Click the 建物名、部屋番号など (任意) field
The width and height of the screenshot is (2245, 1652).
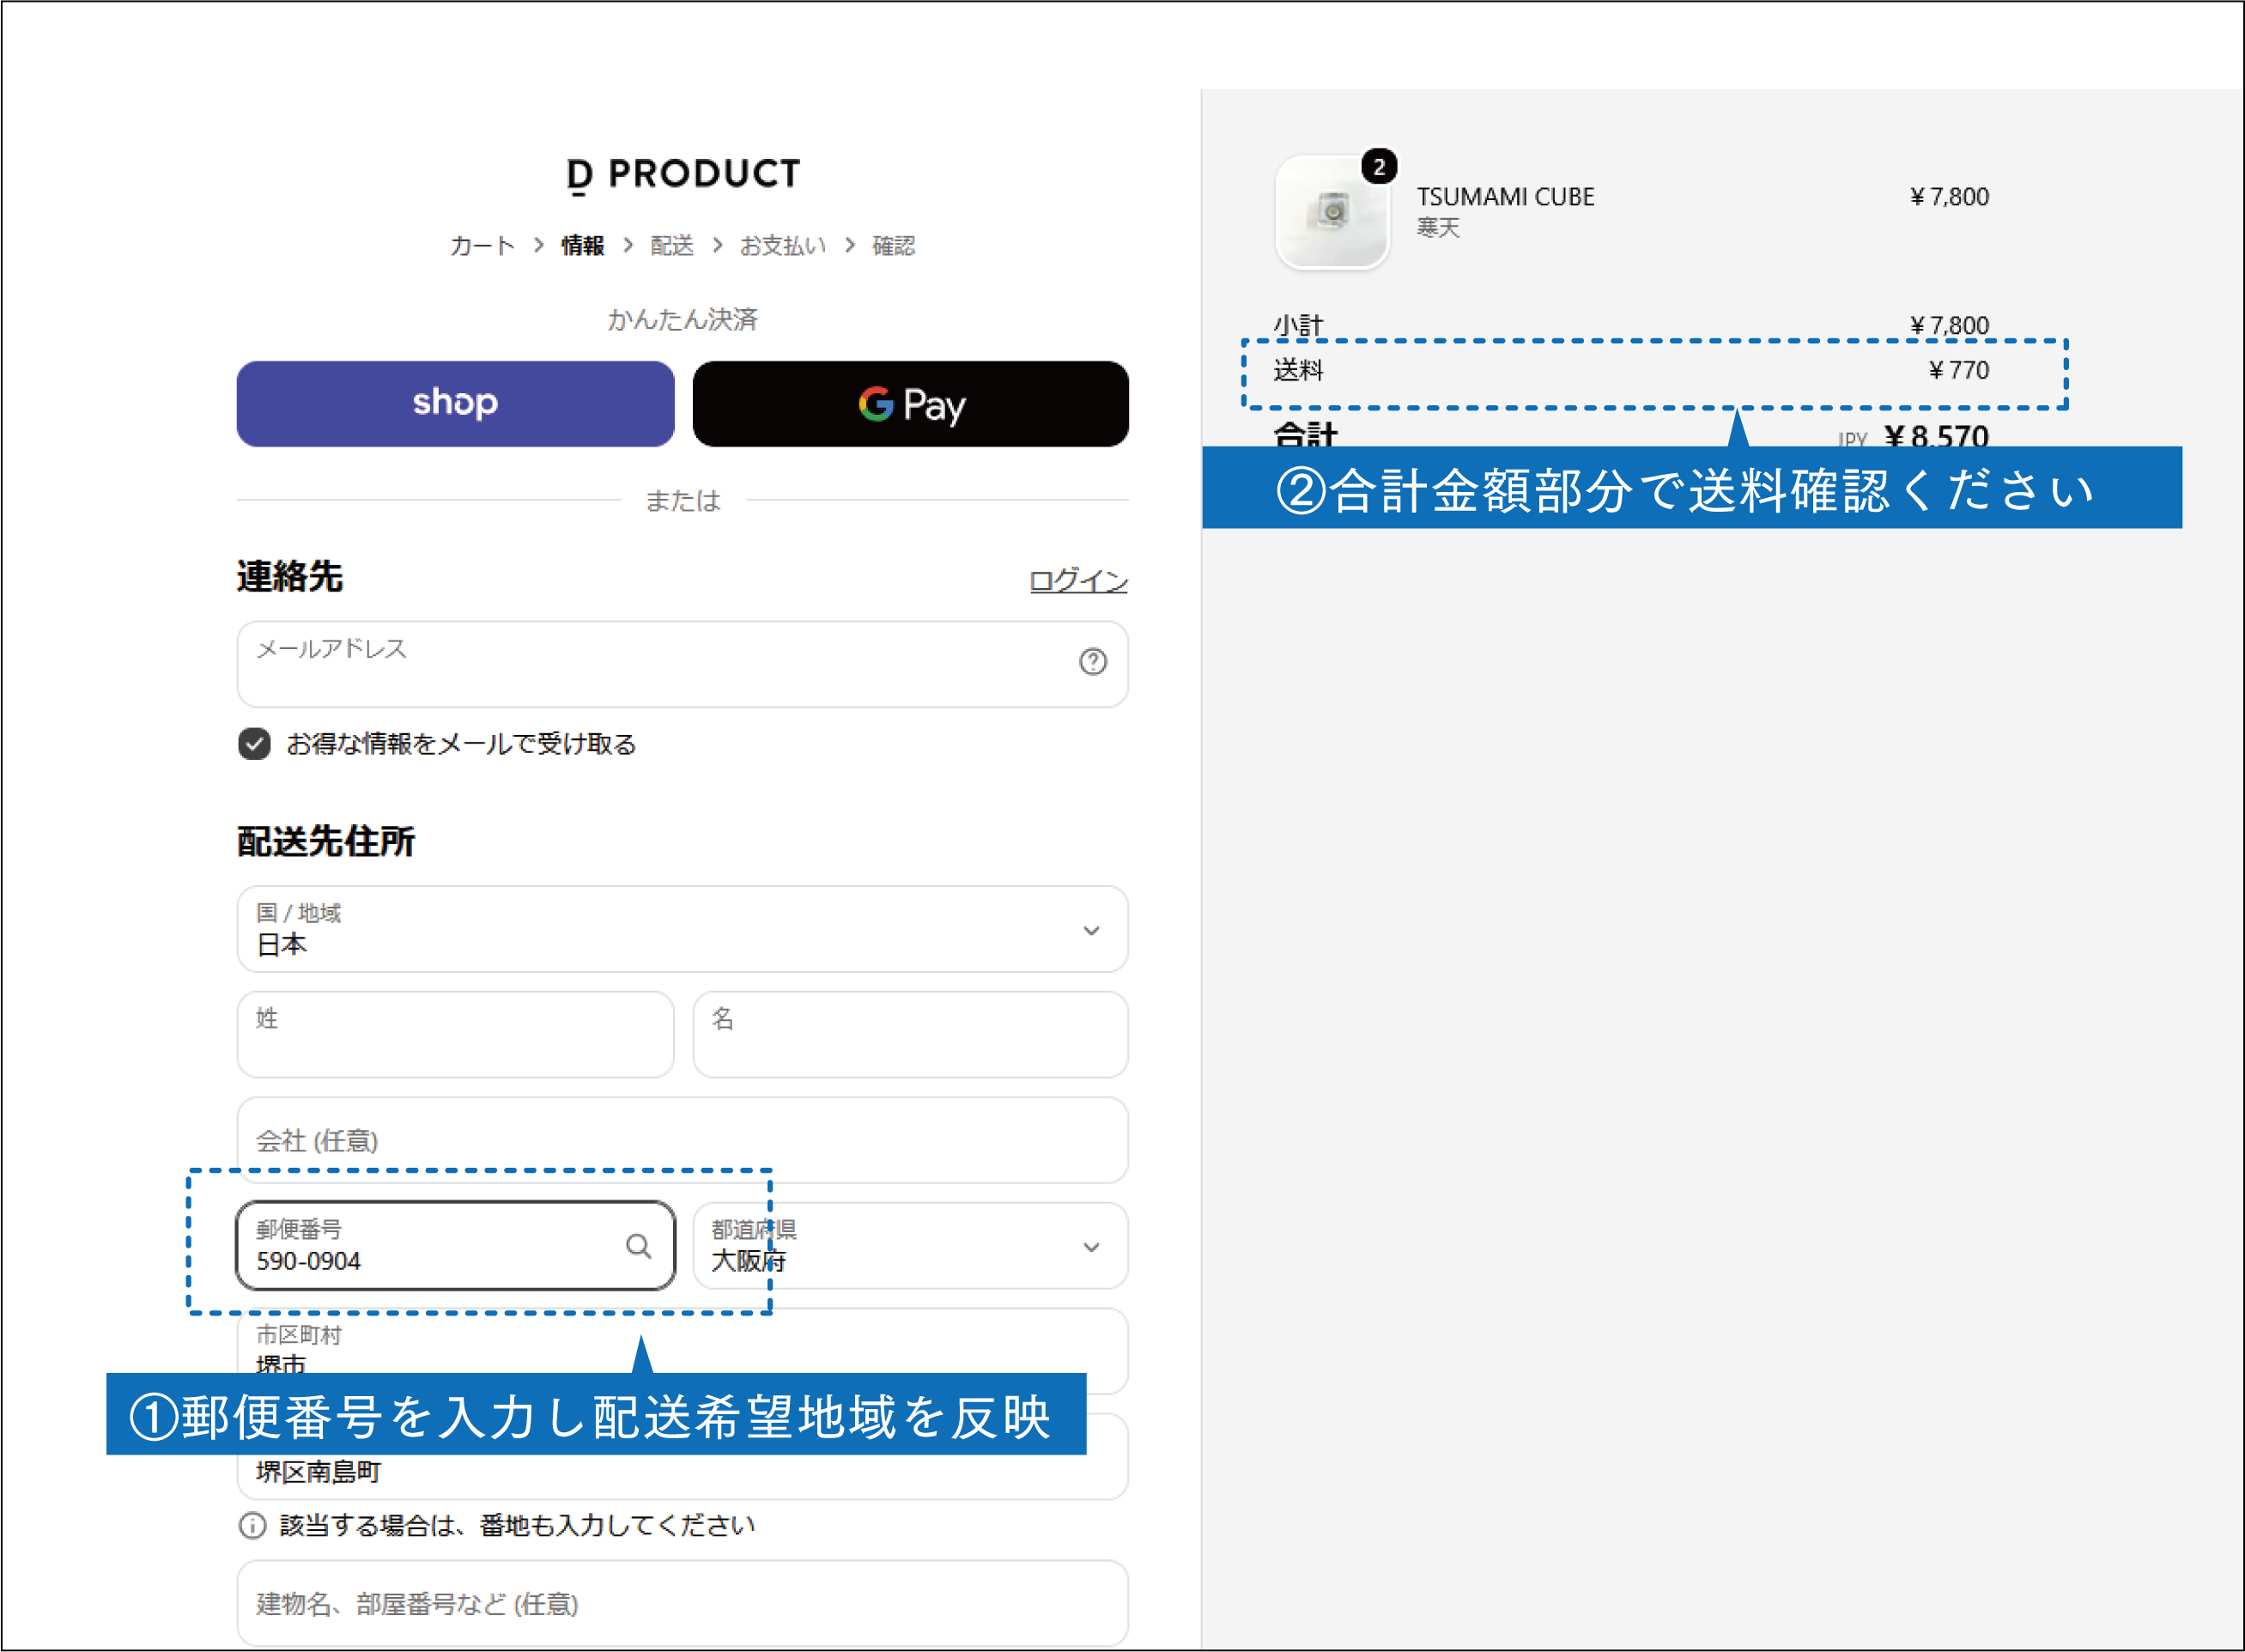(682, 1603)
